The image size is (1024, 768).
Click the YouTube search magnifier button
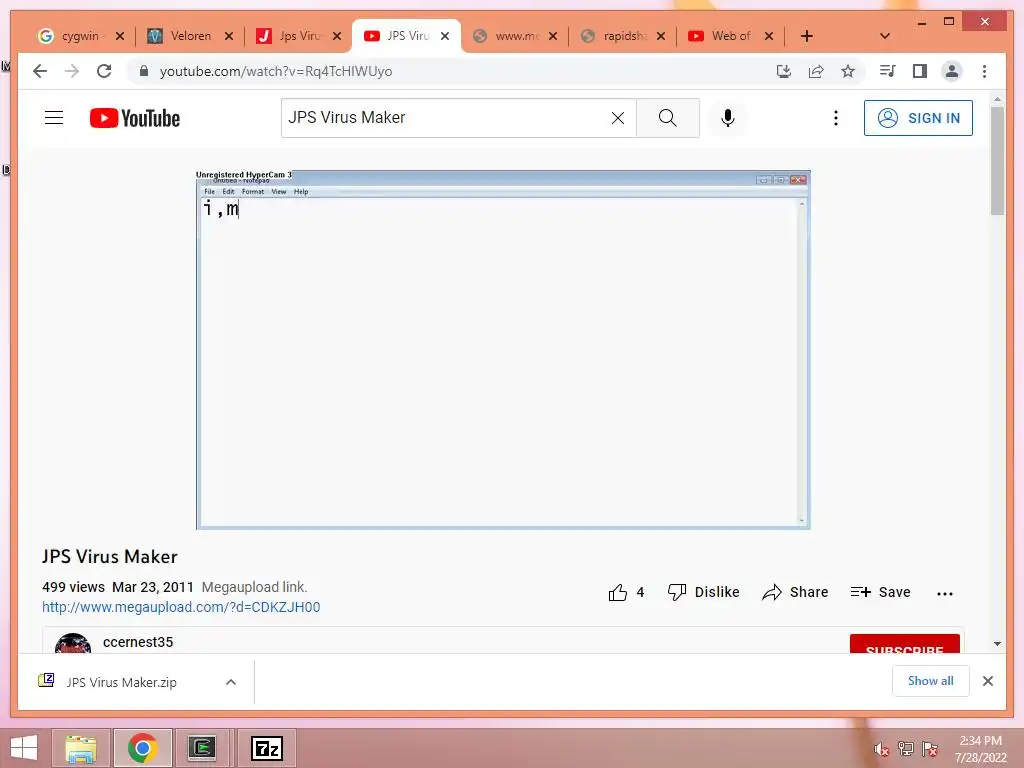[667, 118]
